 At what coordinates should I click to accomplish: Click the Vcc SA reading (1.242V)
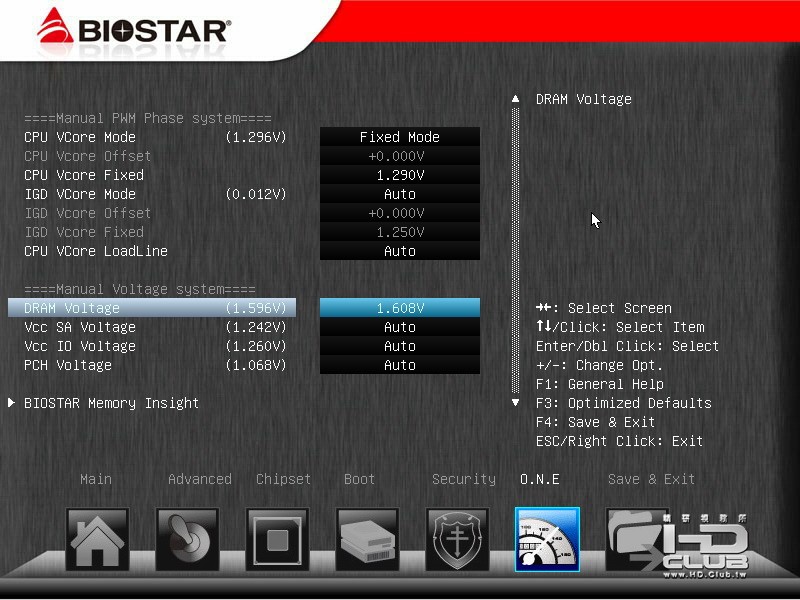coord(256,327)
